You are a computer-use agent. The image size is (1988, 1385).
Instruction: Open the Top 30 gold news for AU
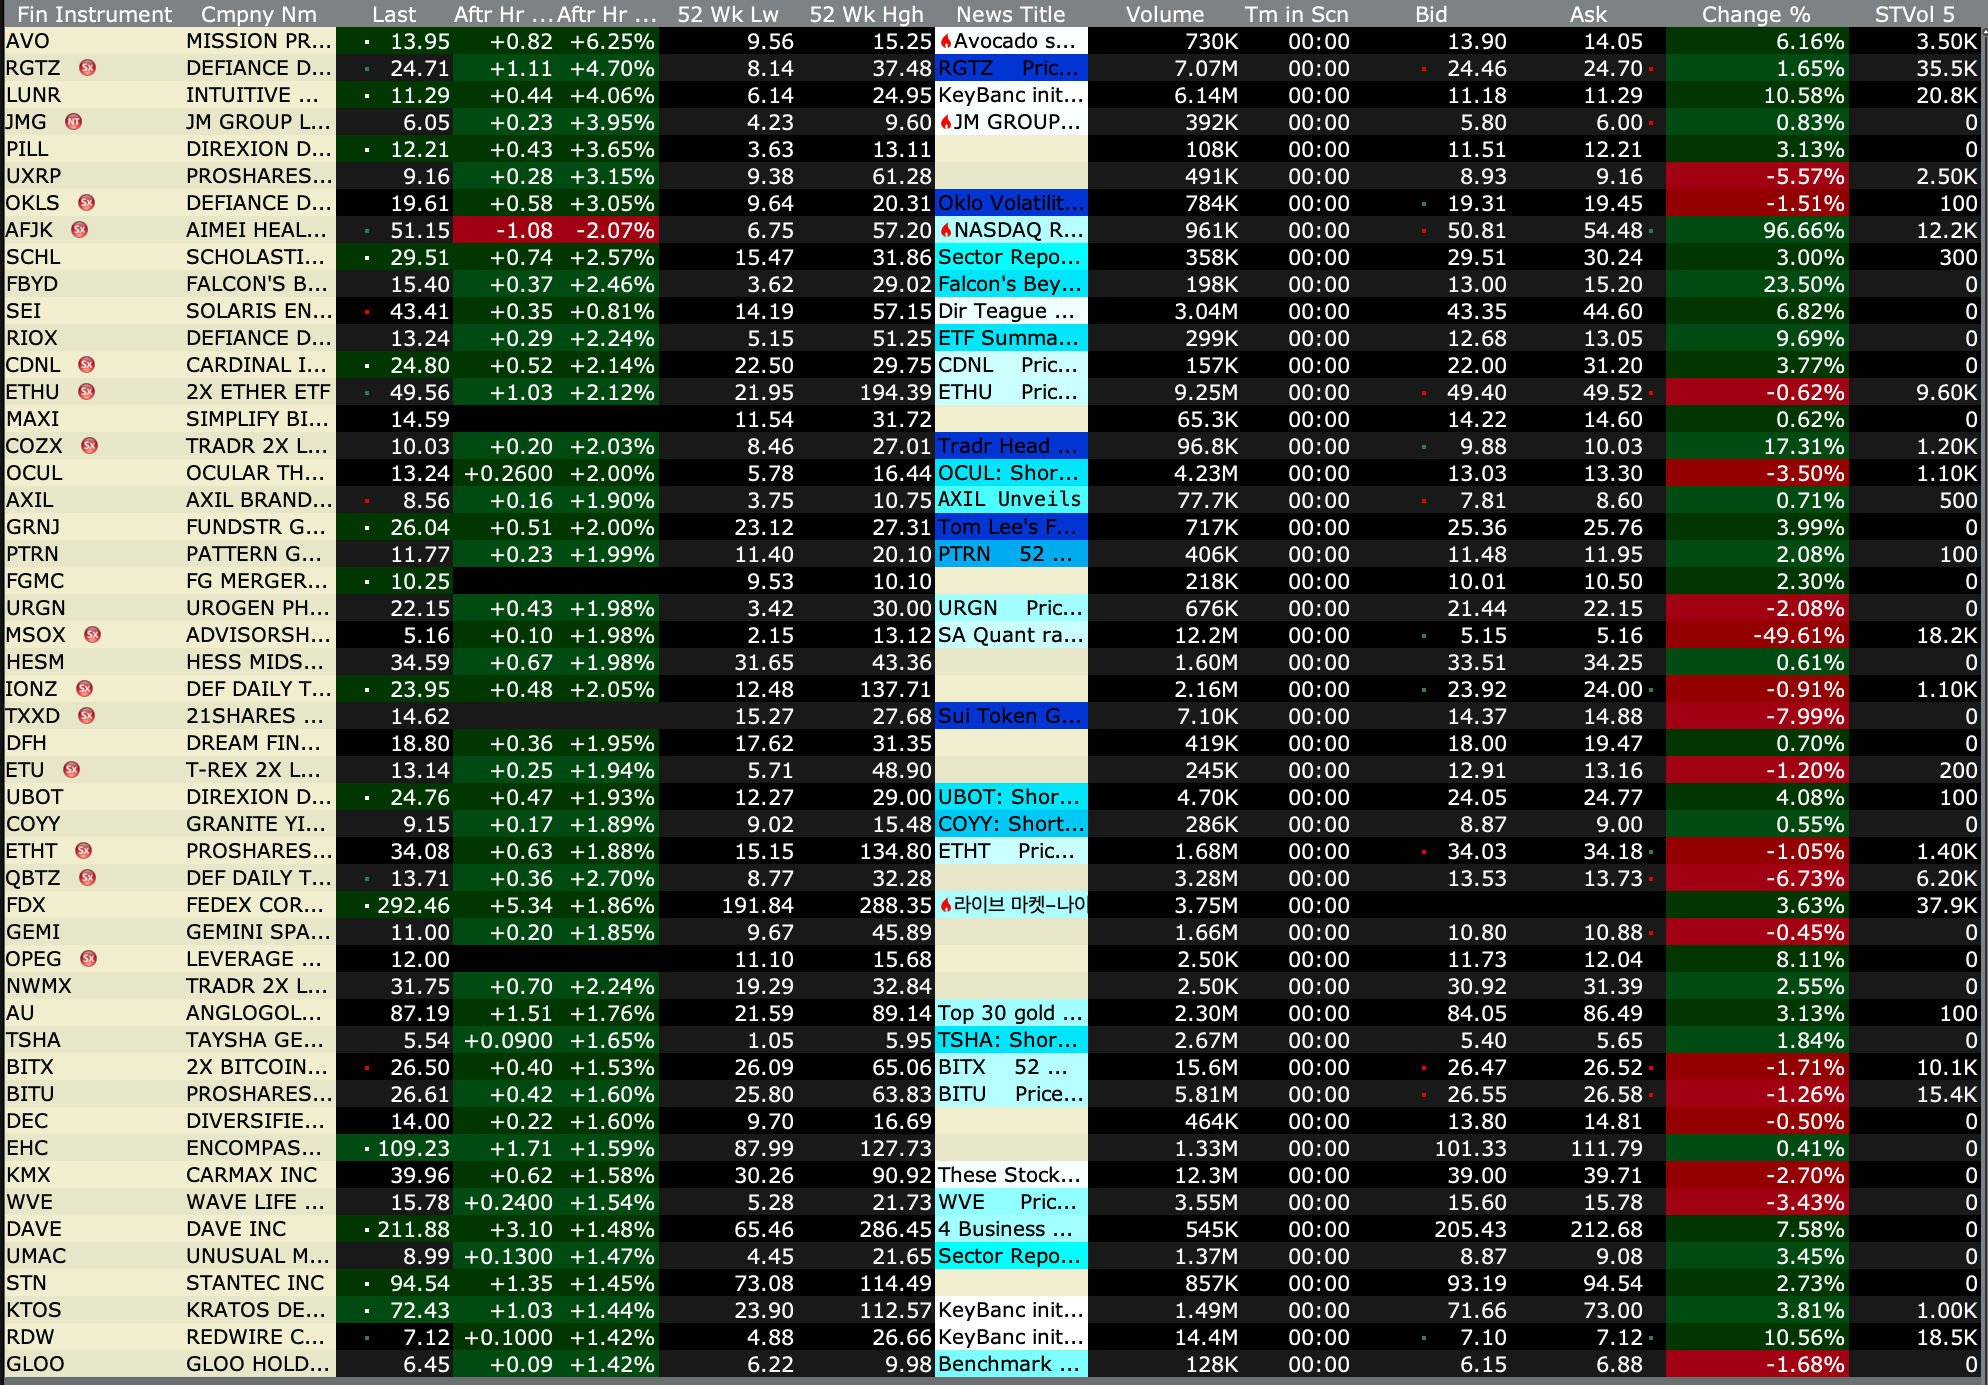[1010, 1013]
